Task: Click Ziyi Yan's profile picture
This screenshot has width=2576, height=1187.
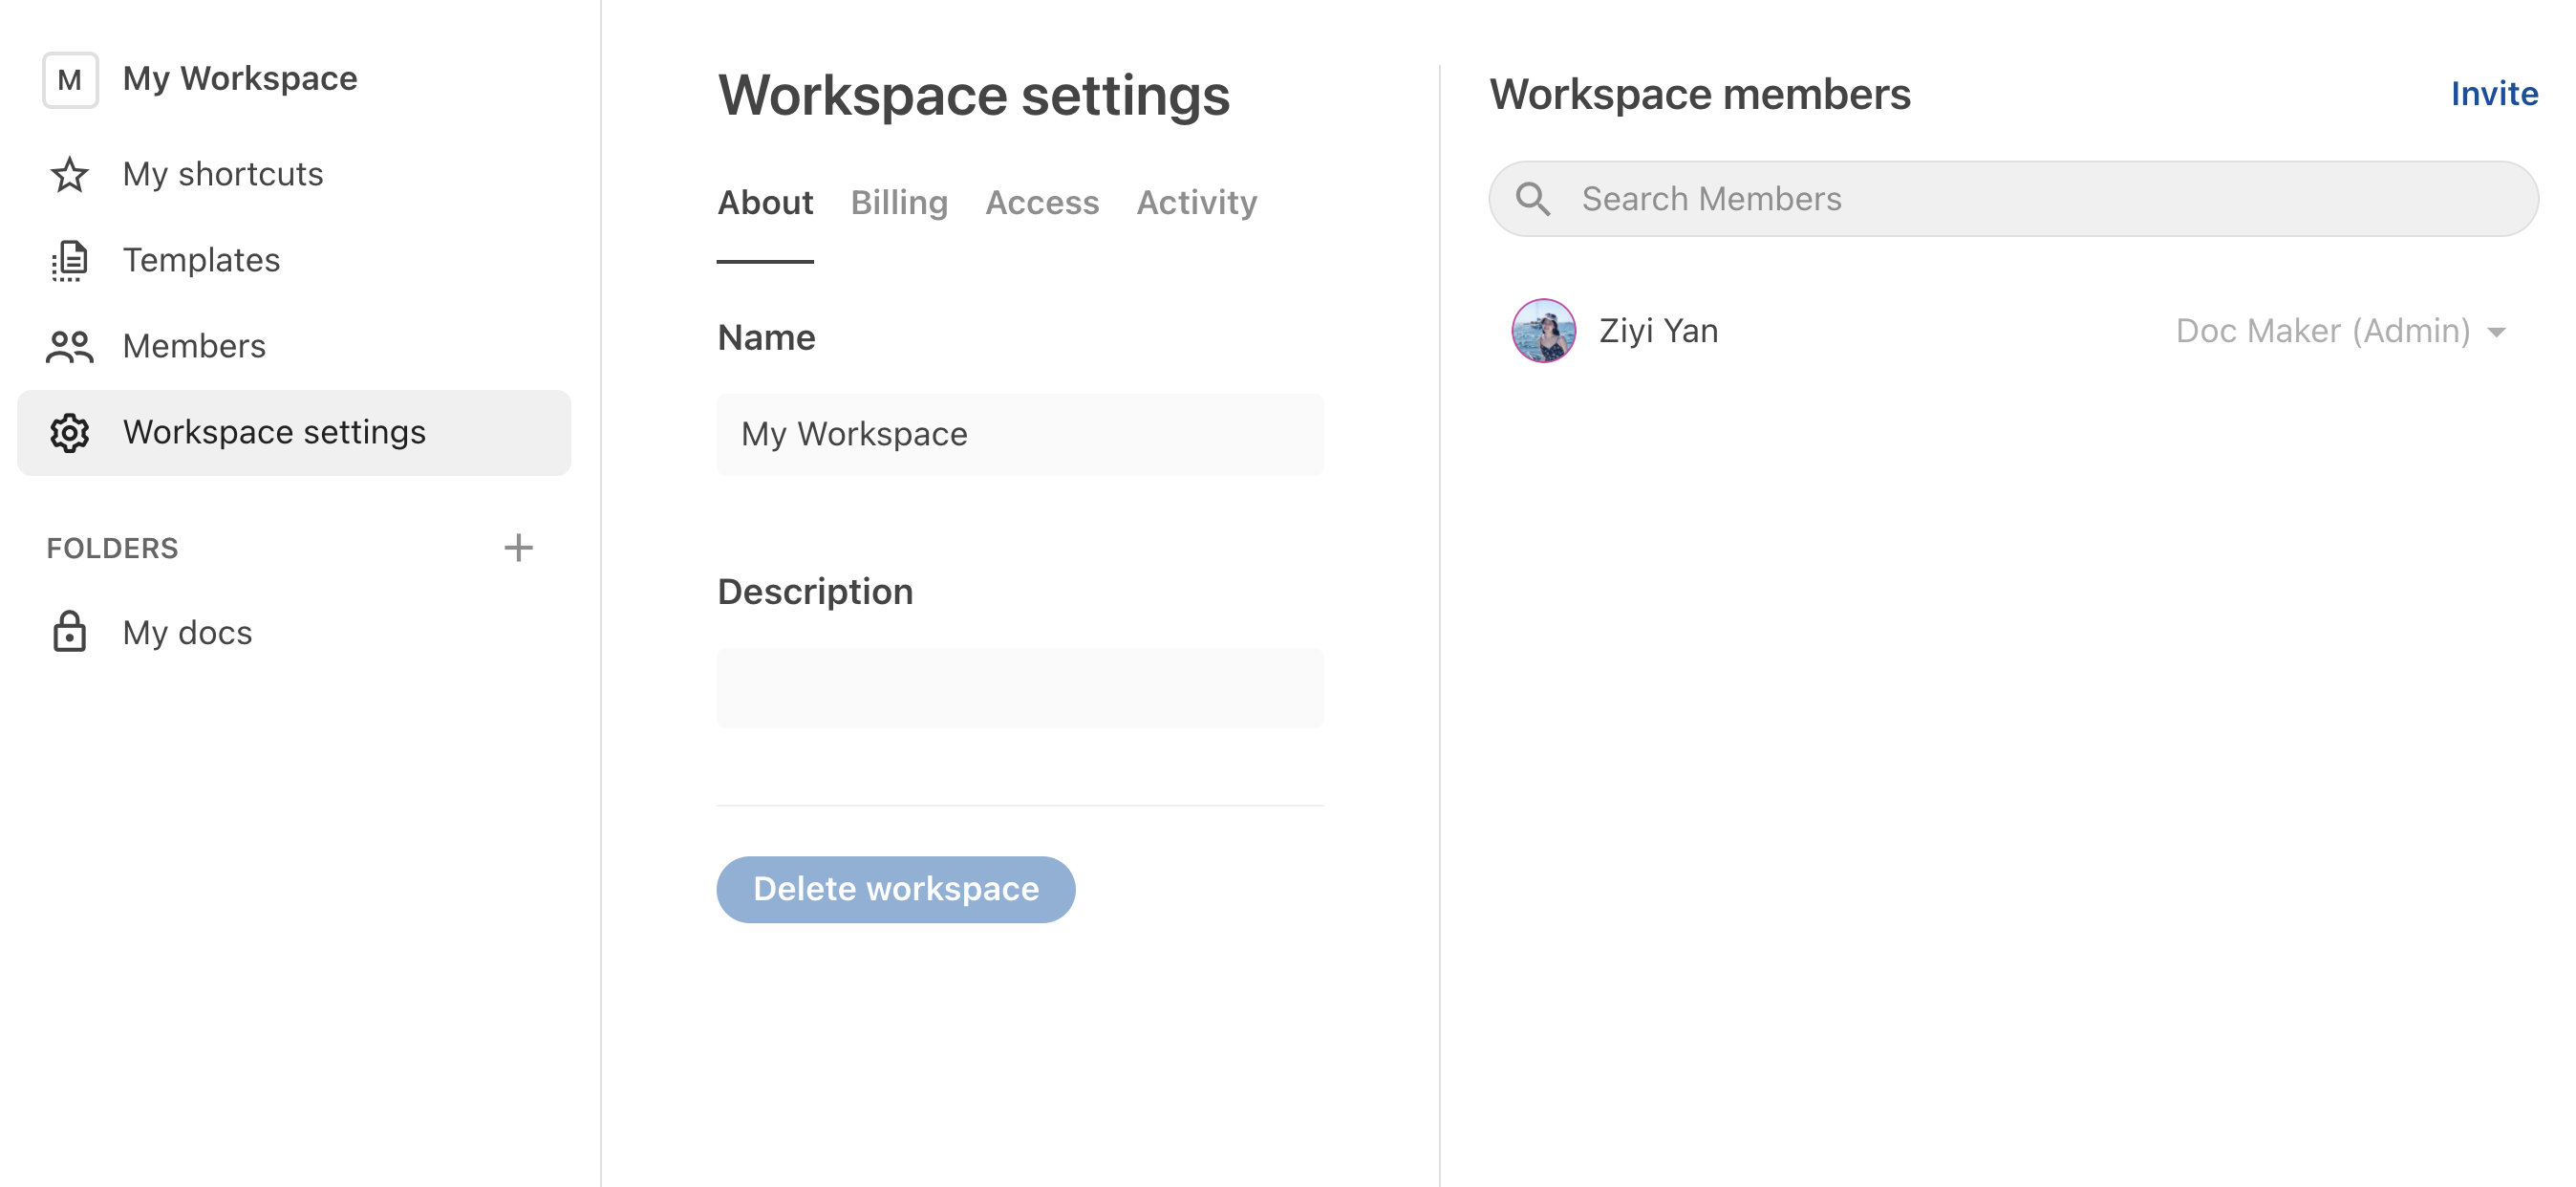Action: (1543, 331)
